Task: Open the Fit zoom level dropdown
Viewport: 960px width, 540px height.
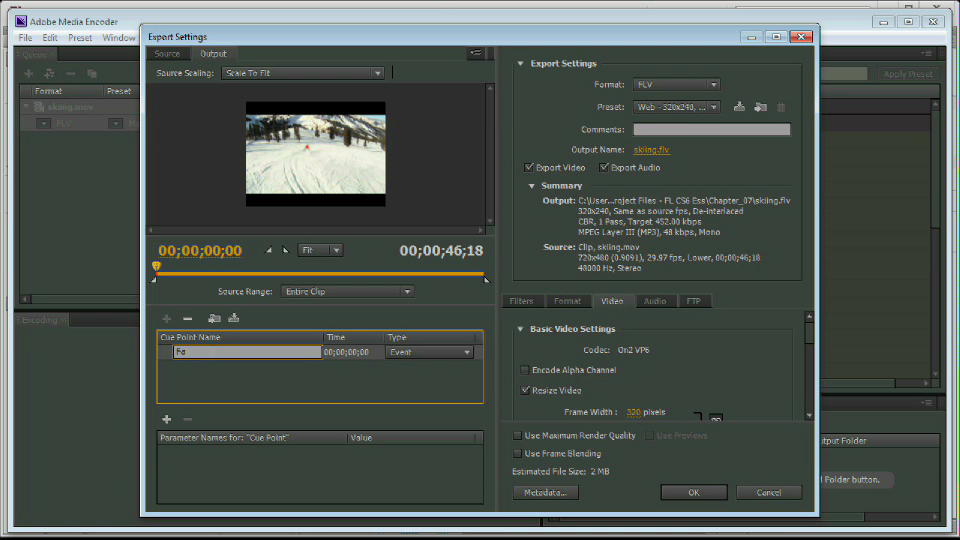Action: 320,250
